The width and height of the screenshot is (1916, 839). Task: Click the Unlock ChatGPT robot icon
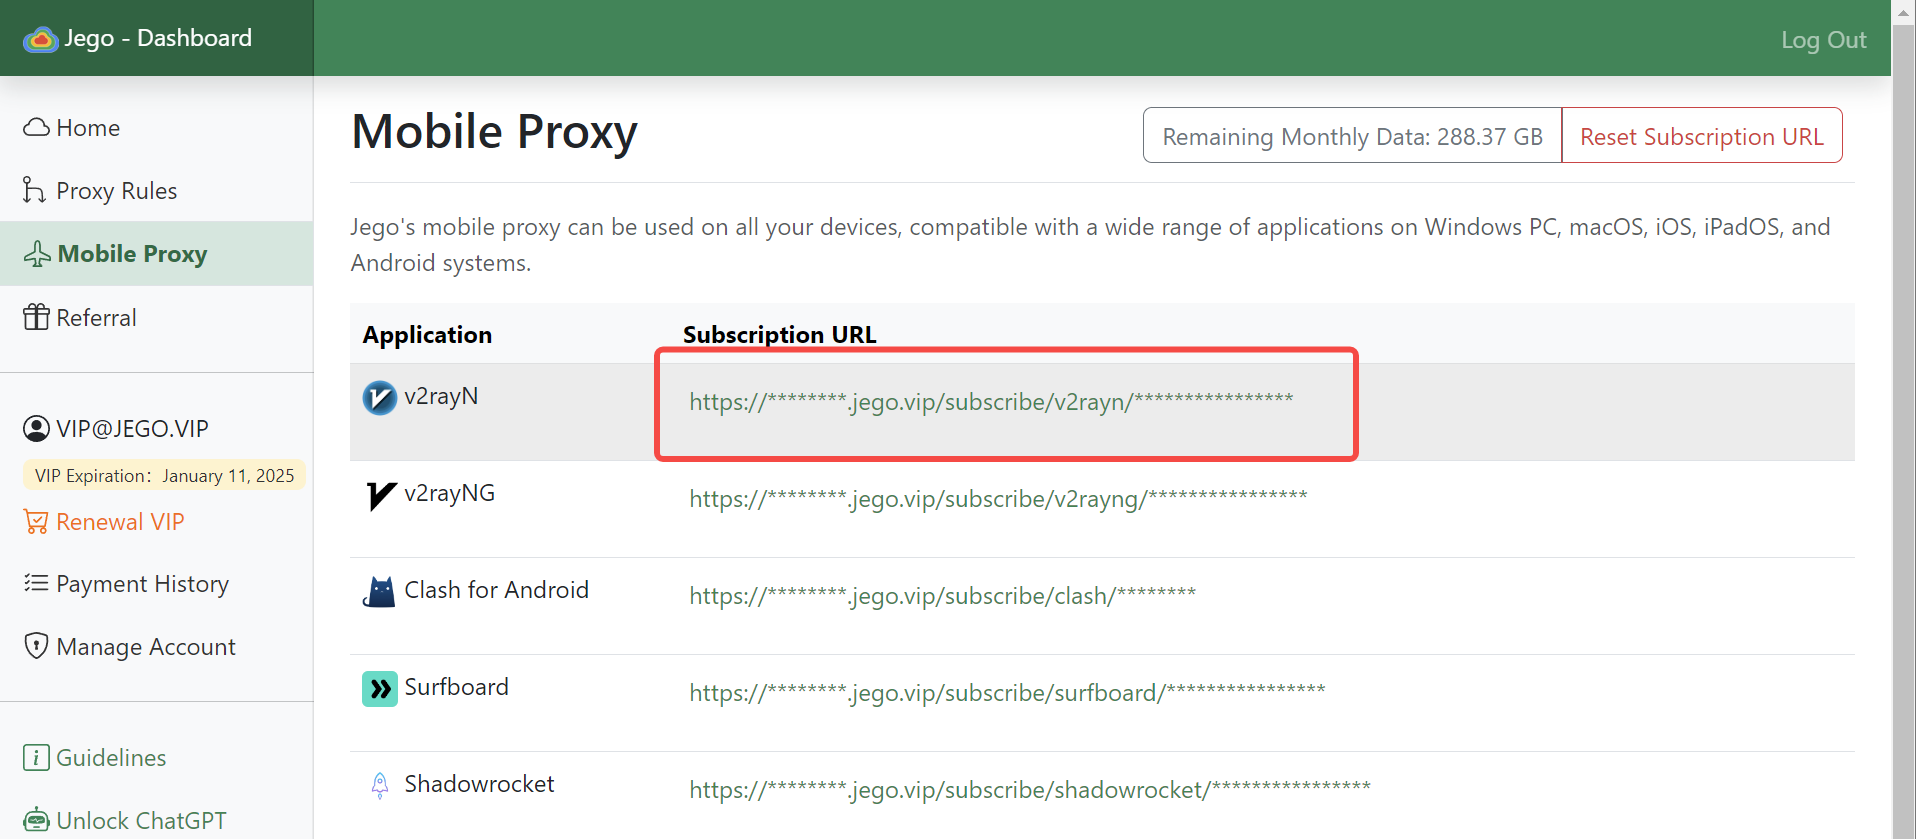tap(36, 820)
